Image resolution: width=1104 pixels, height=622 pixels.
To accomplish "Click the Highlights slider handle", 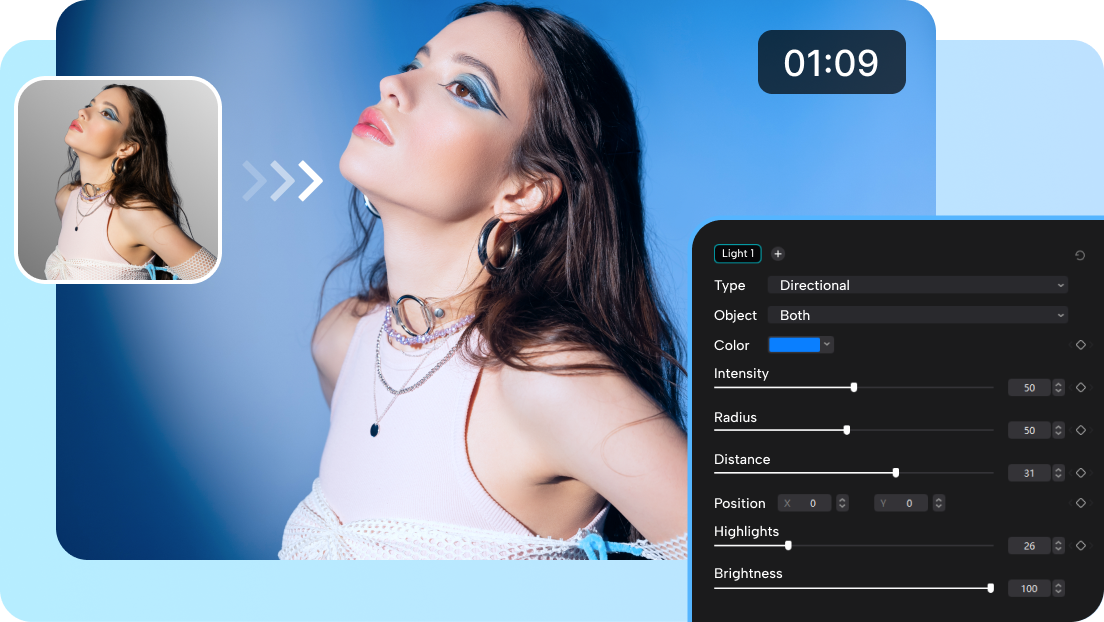I will (x=789, y=545).
